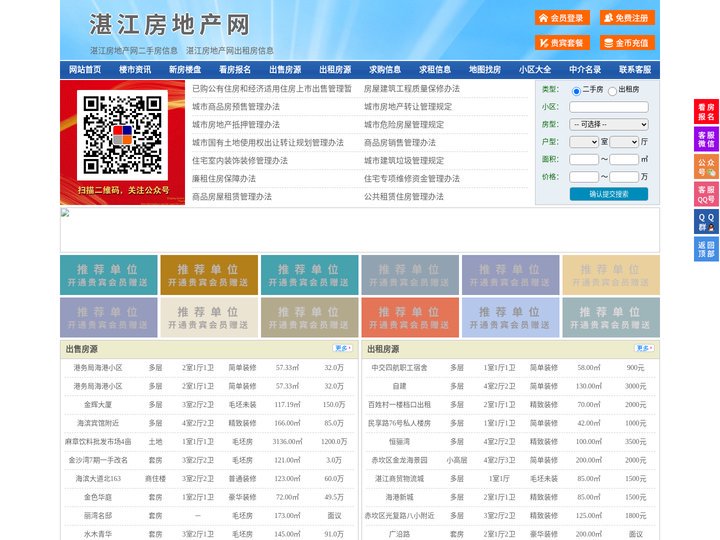Open the 城市房地产抵押管理办法 link

click(236, 124)
